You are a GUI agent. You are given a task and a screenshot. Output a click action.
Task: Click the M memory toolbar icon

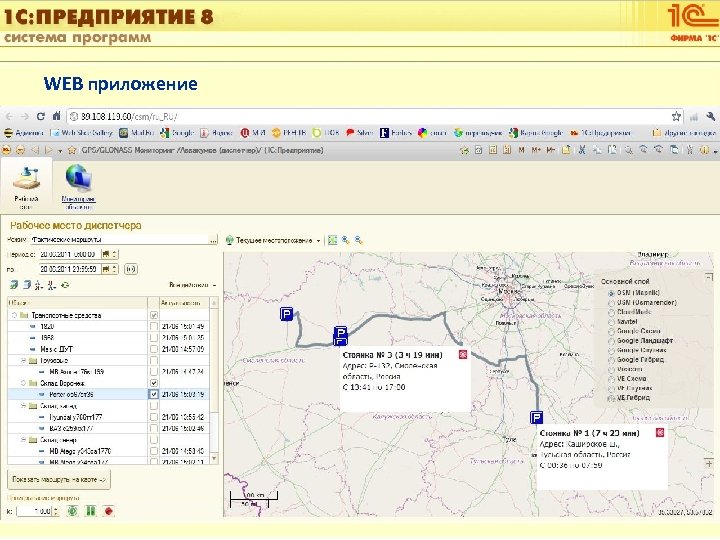coord(521,150)
